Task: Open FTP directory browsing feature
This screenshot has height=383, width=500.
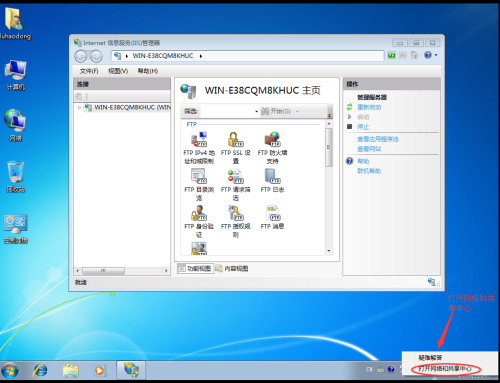Action: [x=199, y=184]
